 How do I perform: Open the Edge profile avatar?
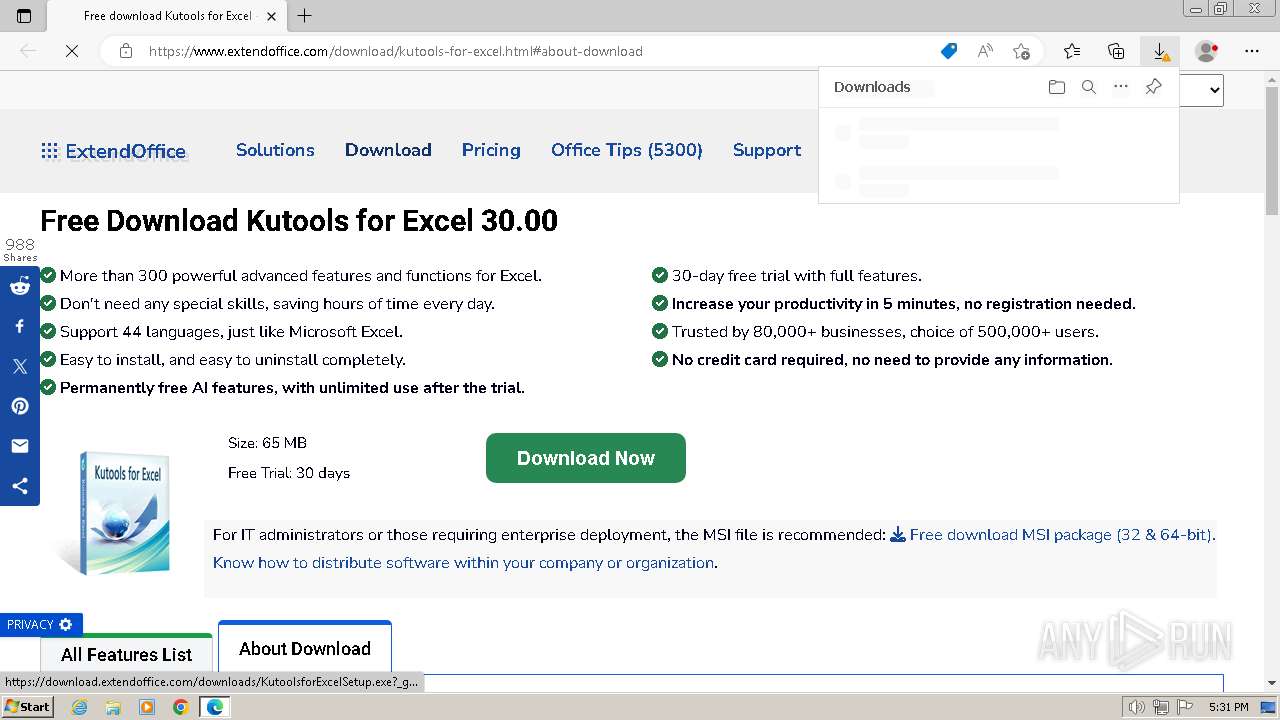click(1207, 51)
